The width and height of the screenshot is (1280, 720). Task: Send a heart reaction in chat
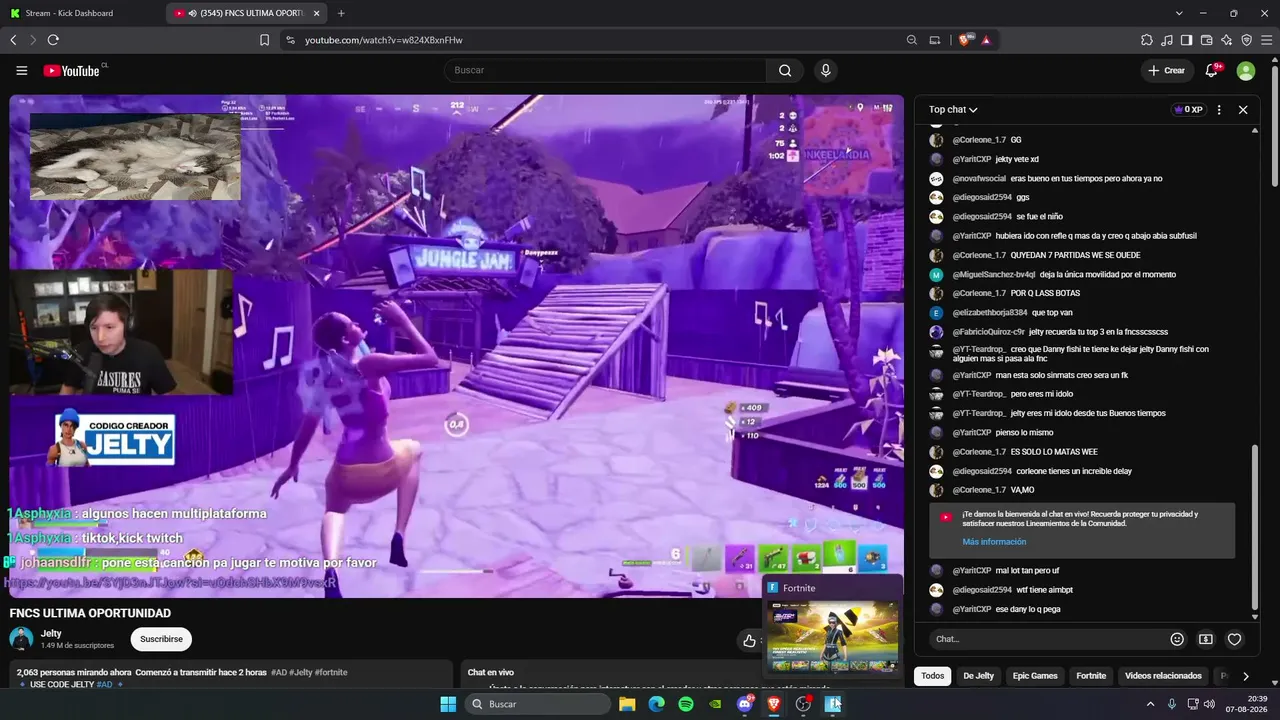1235,639
